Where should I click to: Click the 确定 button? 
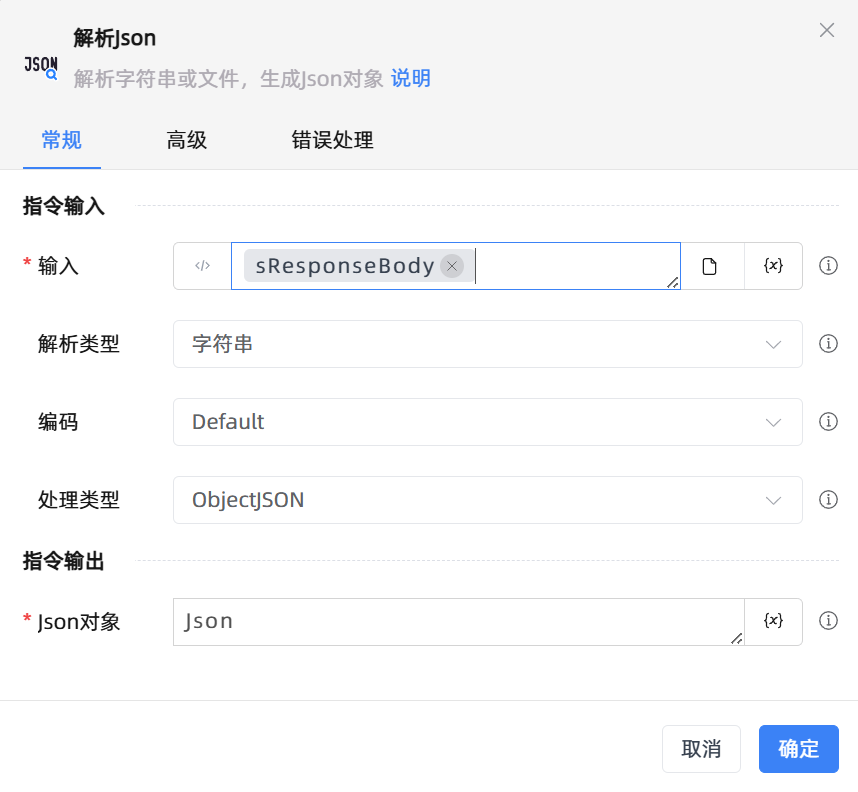(x=798, y=749)
